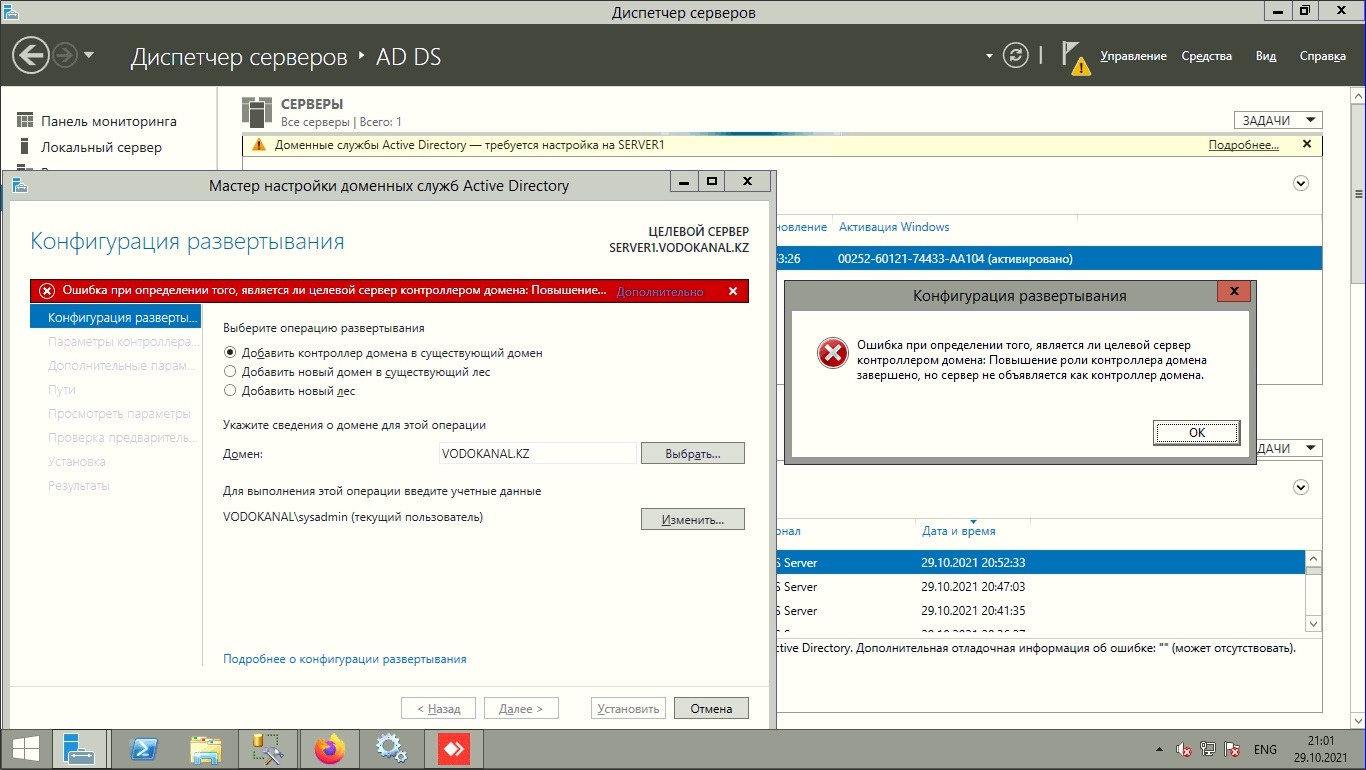Image resolution: width=1366 pixels, height=770 pixels.
Task: Open File Explorer taskbar icon
Action: (x=205, y=748)
